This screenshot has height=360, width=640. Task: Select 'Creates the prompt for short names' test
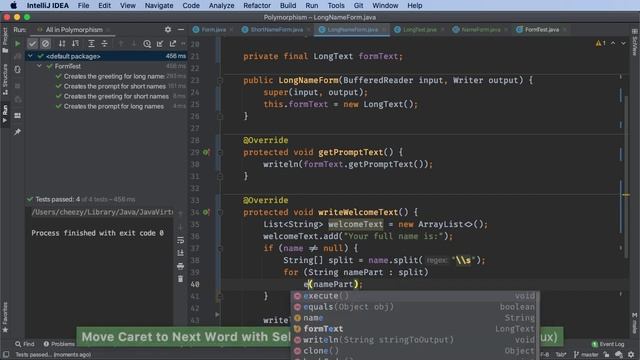pos(115,86)
